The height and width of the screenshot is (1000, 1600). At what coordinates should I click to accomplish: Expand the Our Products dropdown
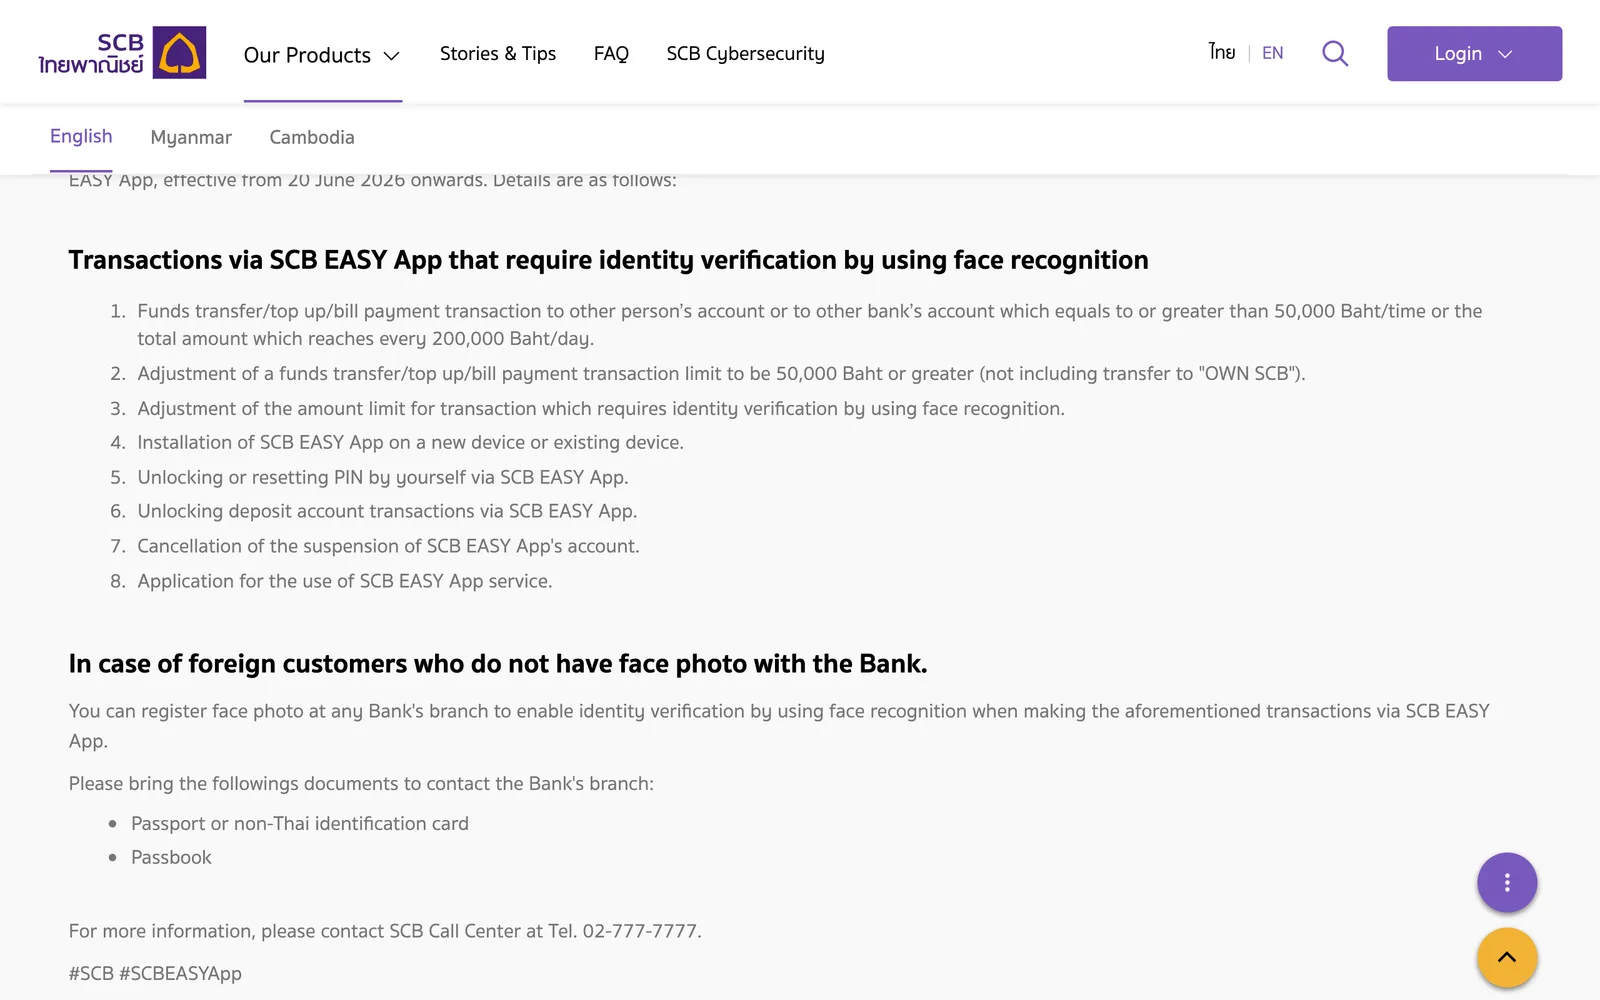tap(322, 55)
